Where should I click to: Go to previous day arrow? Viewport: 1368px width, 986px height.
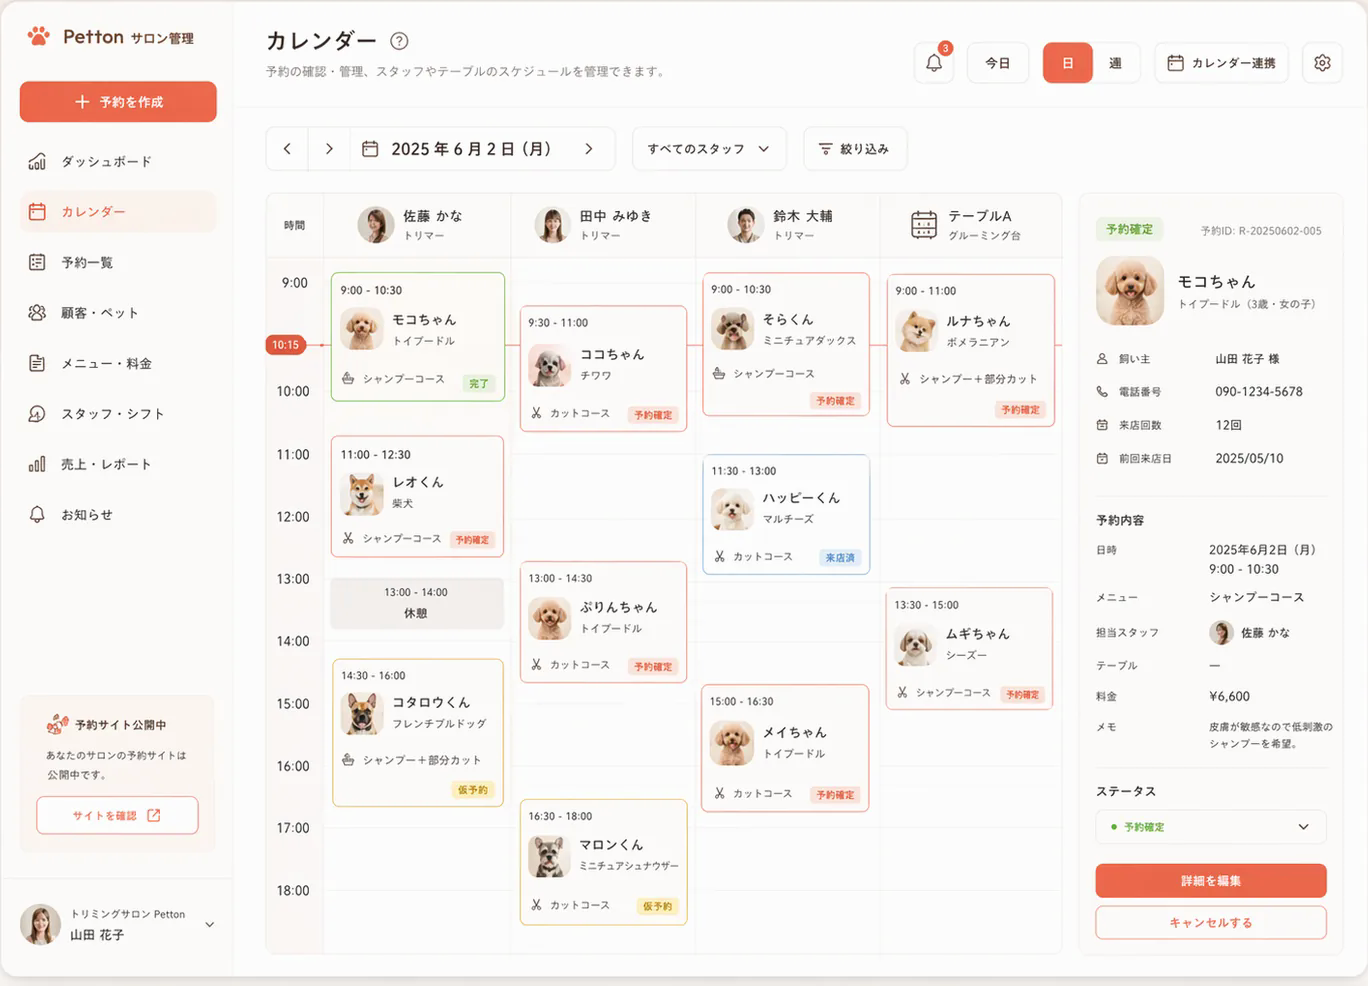point(287,149)
